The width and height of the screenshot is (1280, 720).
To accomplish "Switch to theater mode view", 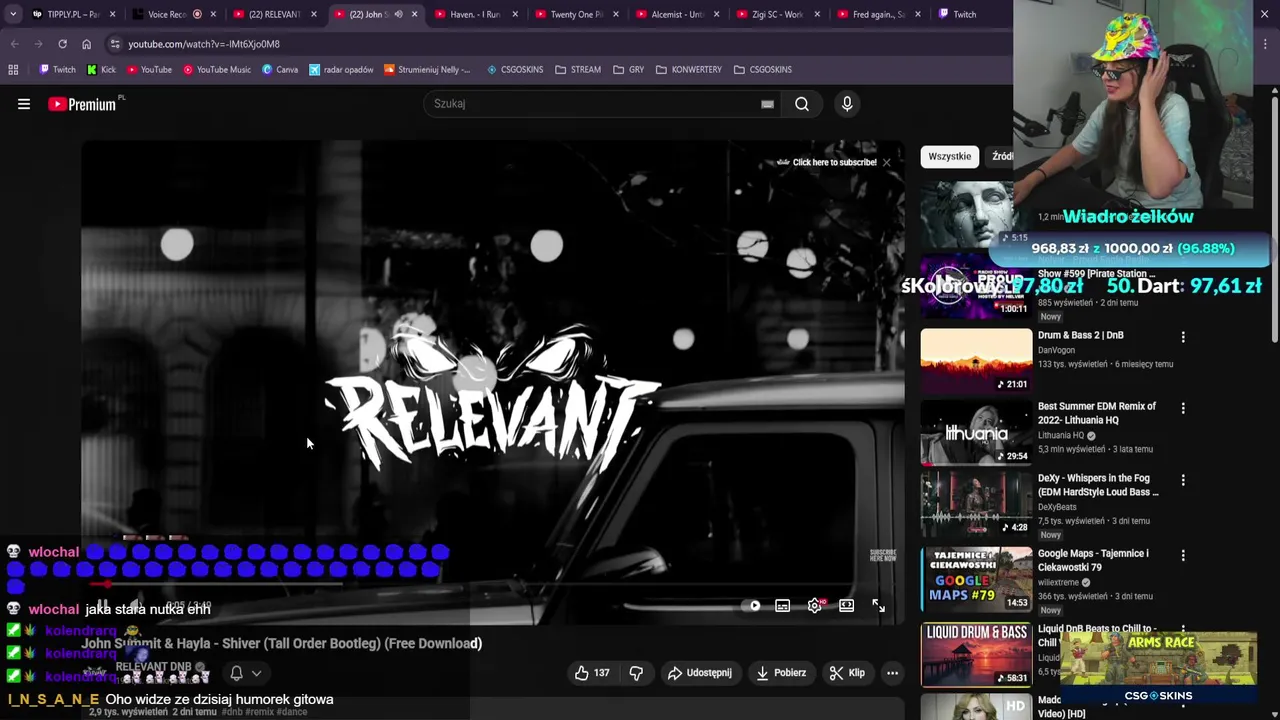I will pos(846,606).
